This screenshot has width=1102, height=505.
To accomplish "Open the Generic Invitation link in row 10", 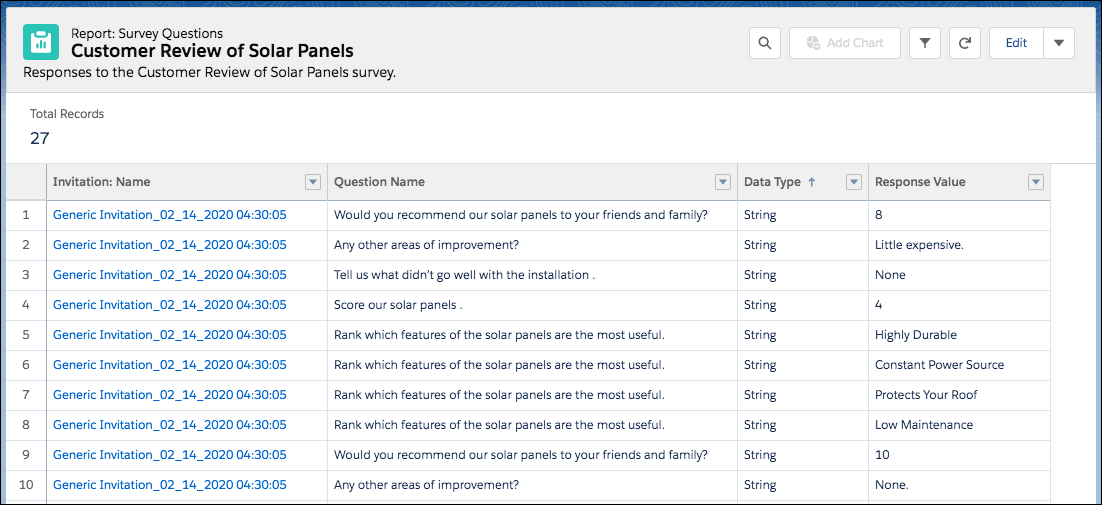I will tap(169, 485).
